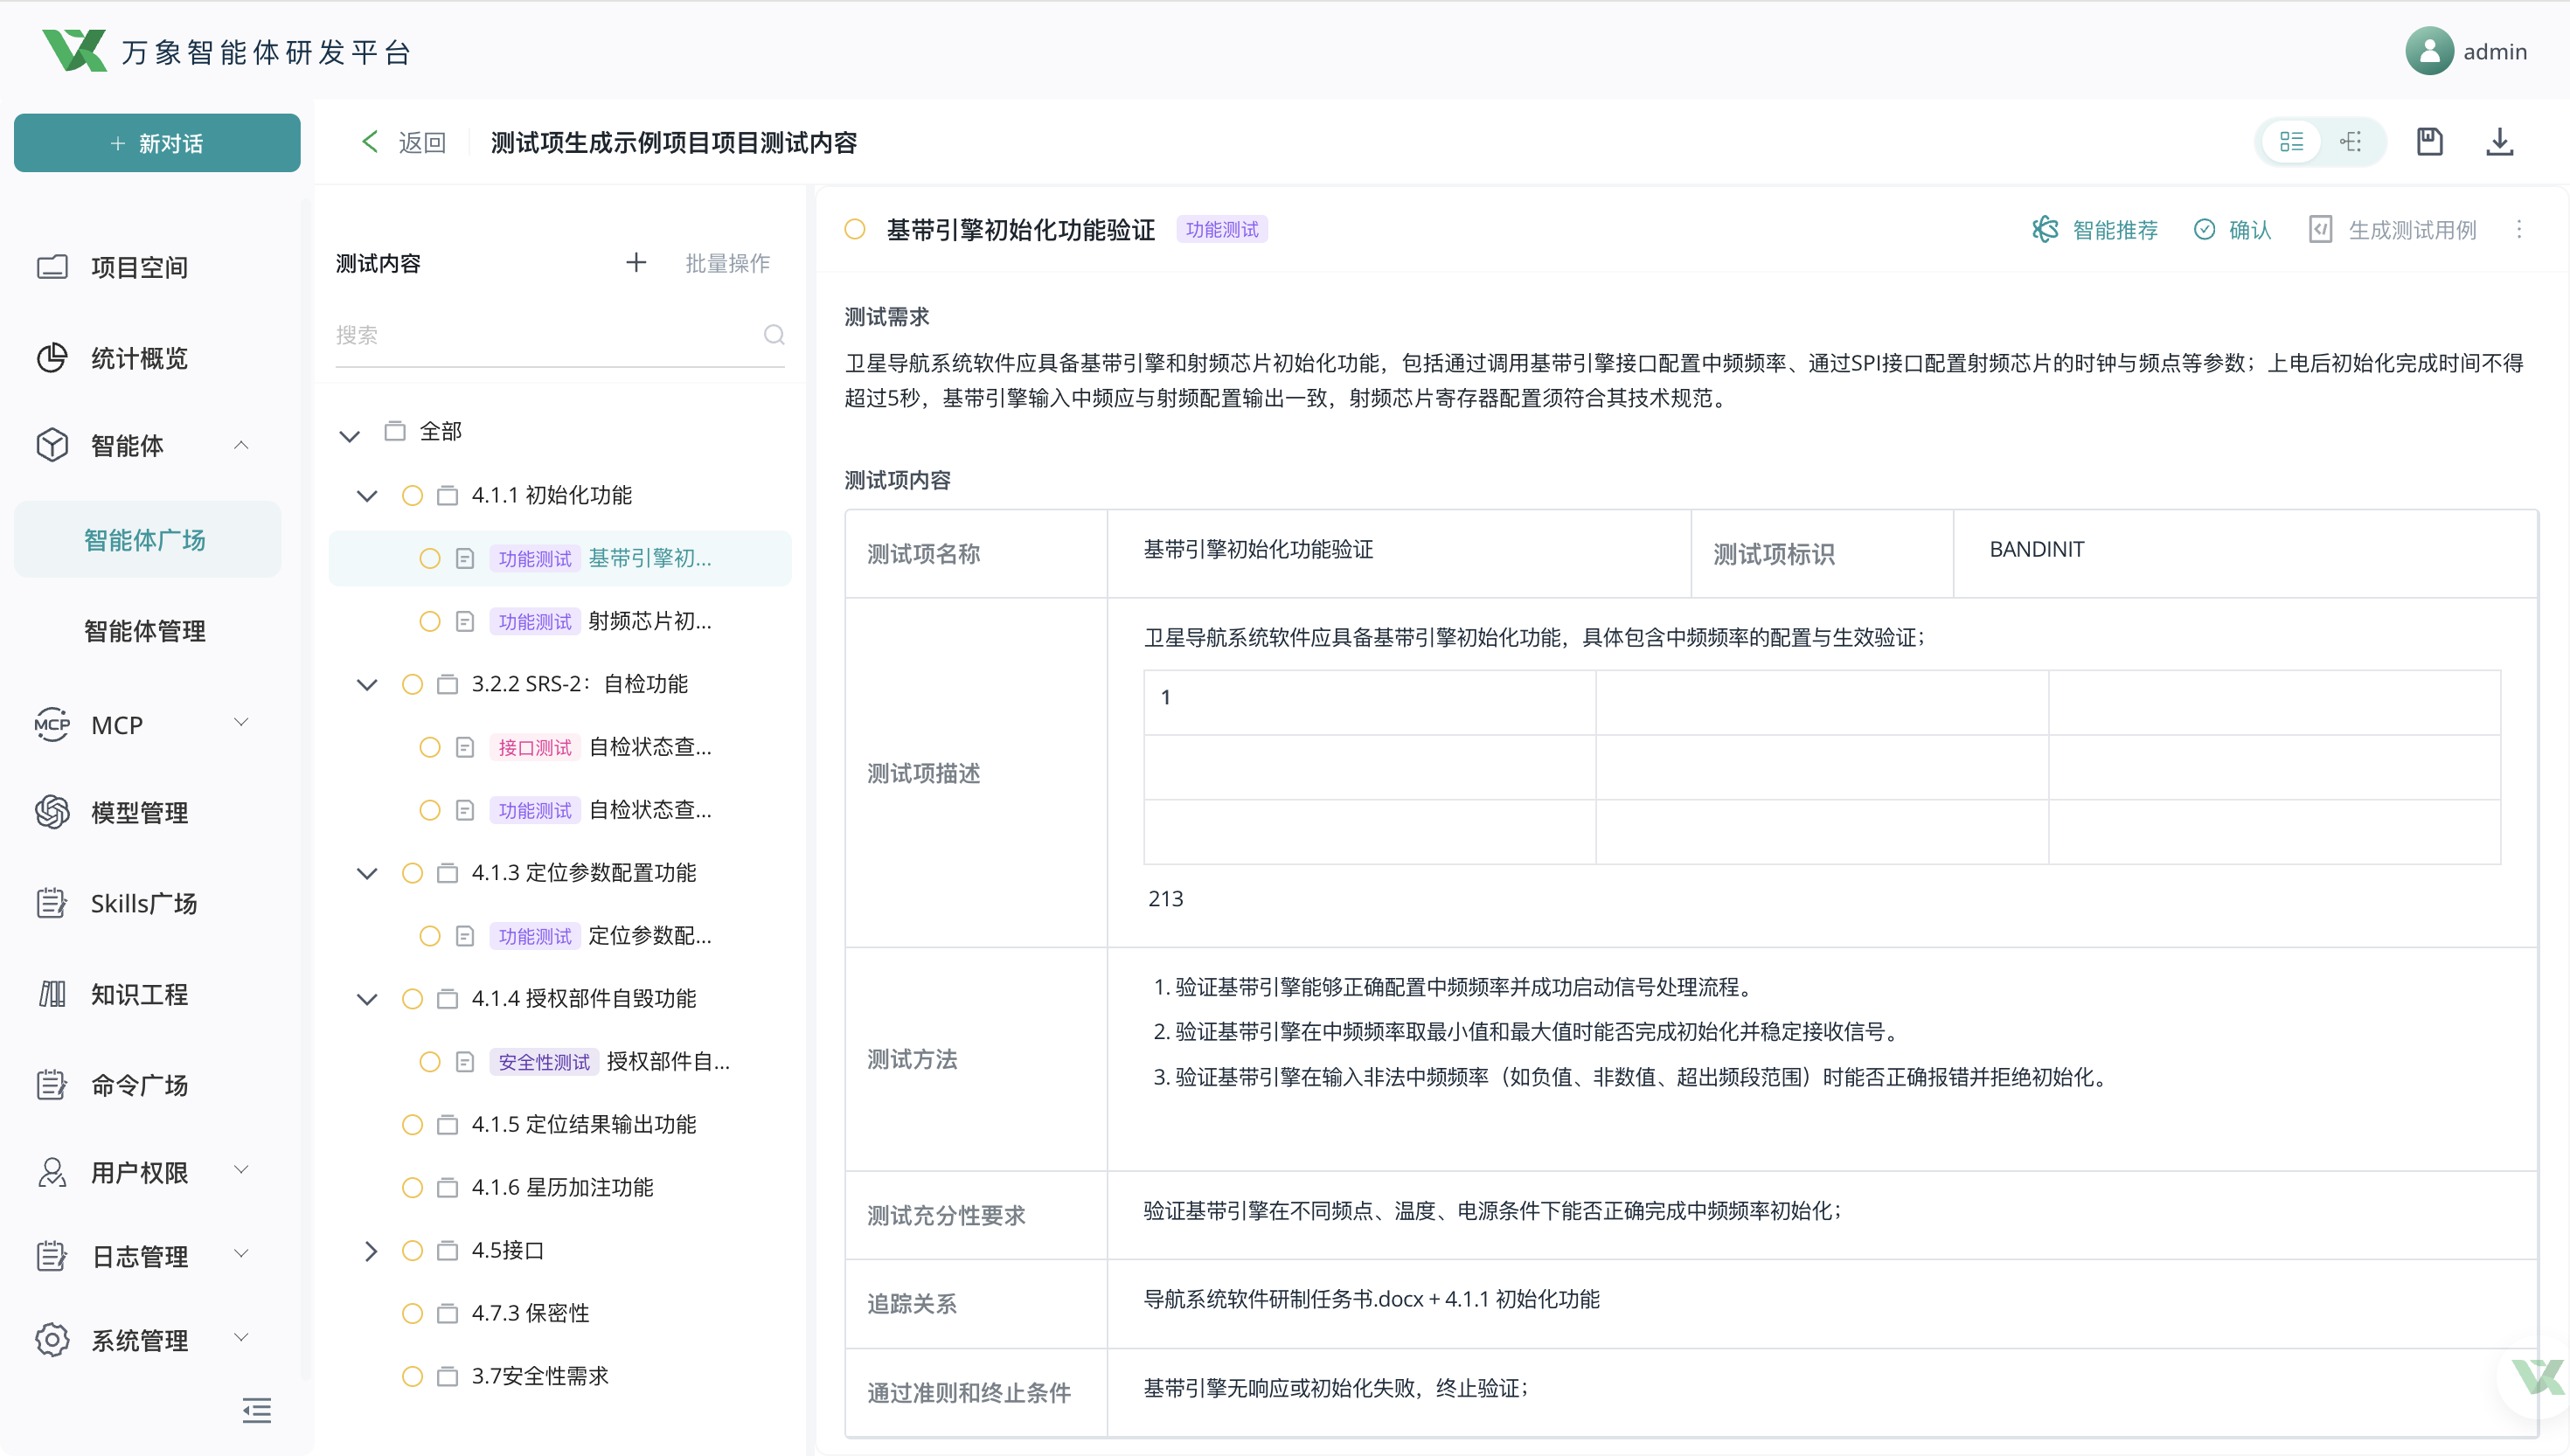Click 确认 button

(x=2232, y=229)
